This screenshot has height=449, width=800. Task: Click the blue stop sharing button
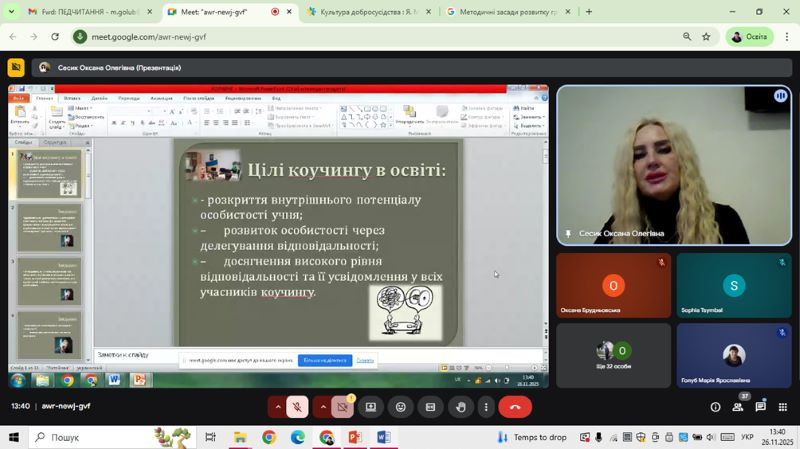pos(324,360)
